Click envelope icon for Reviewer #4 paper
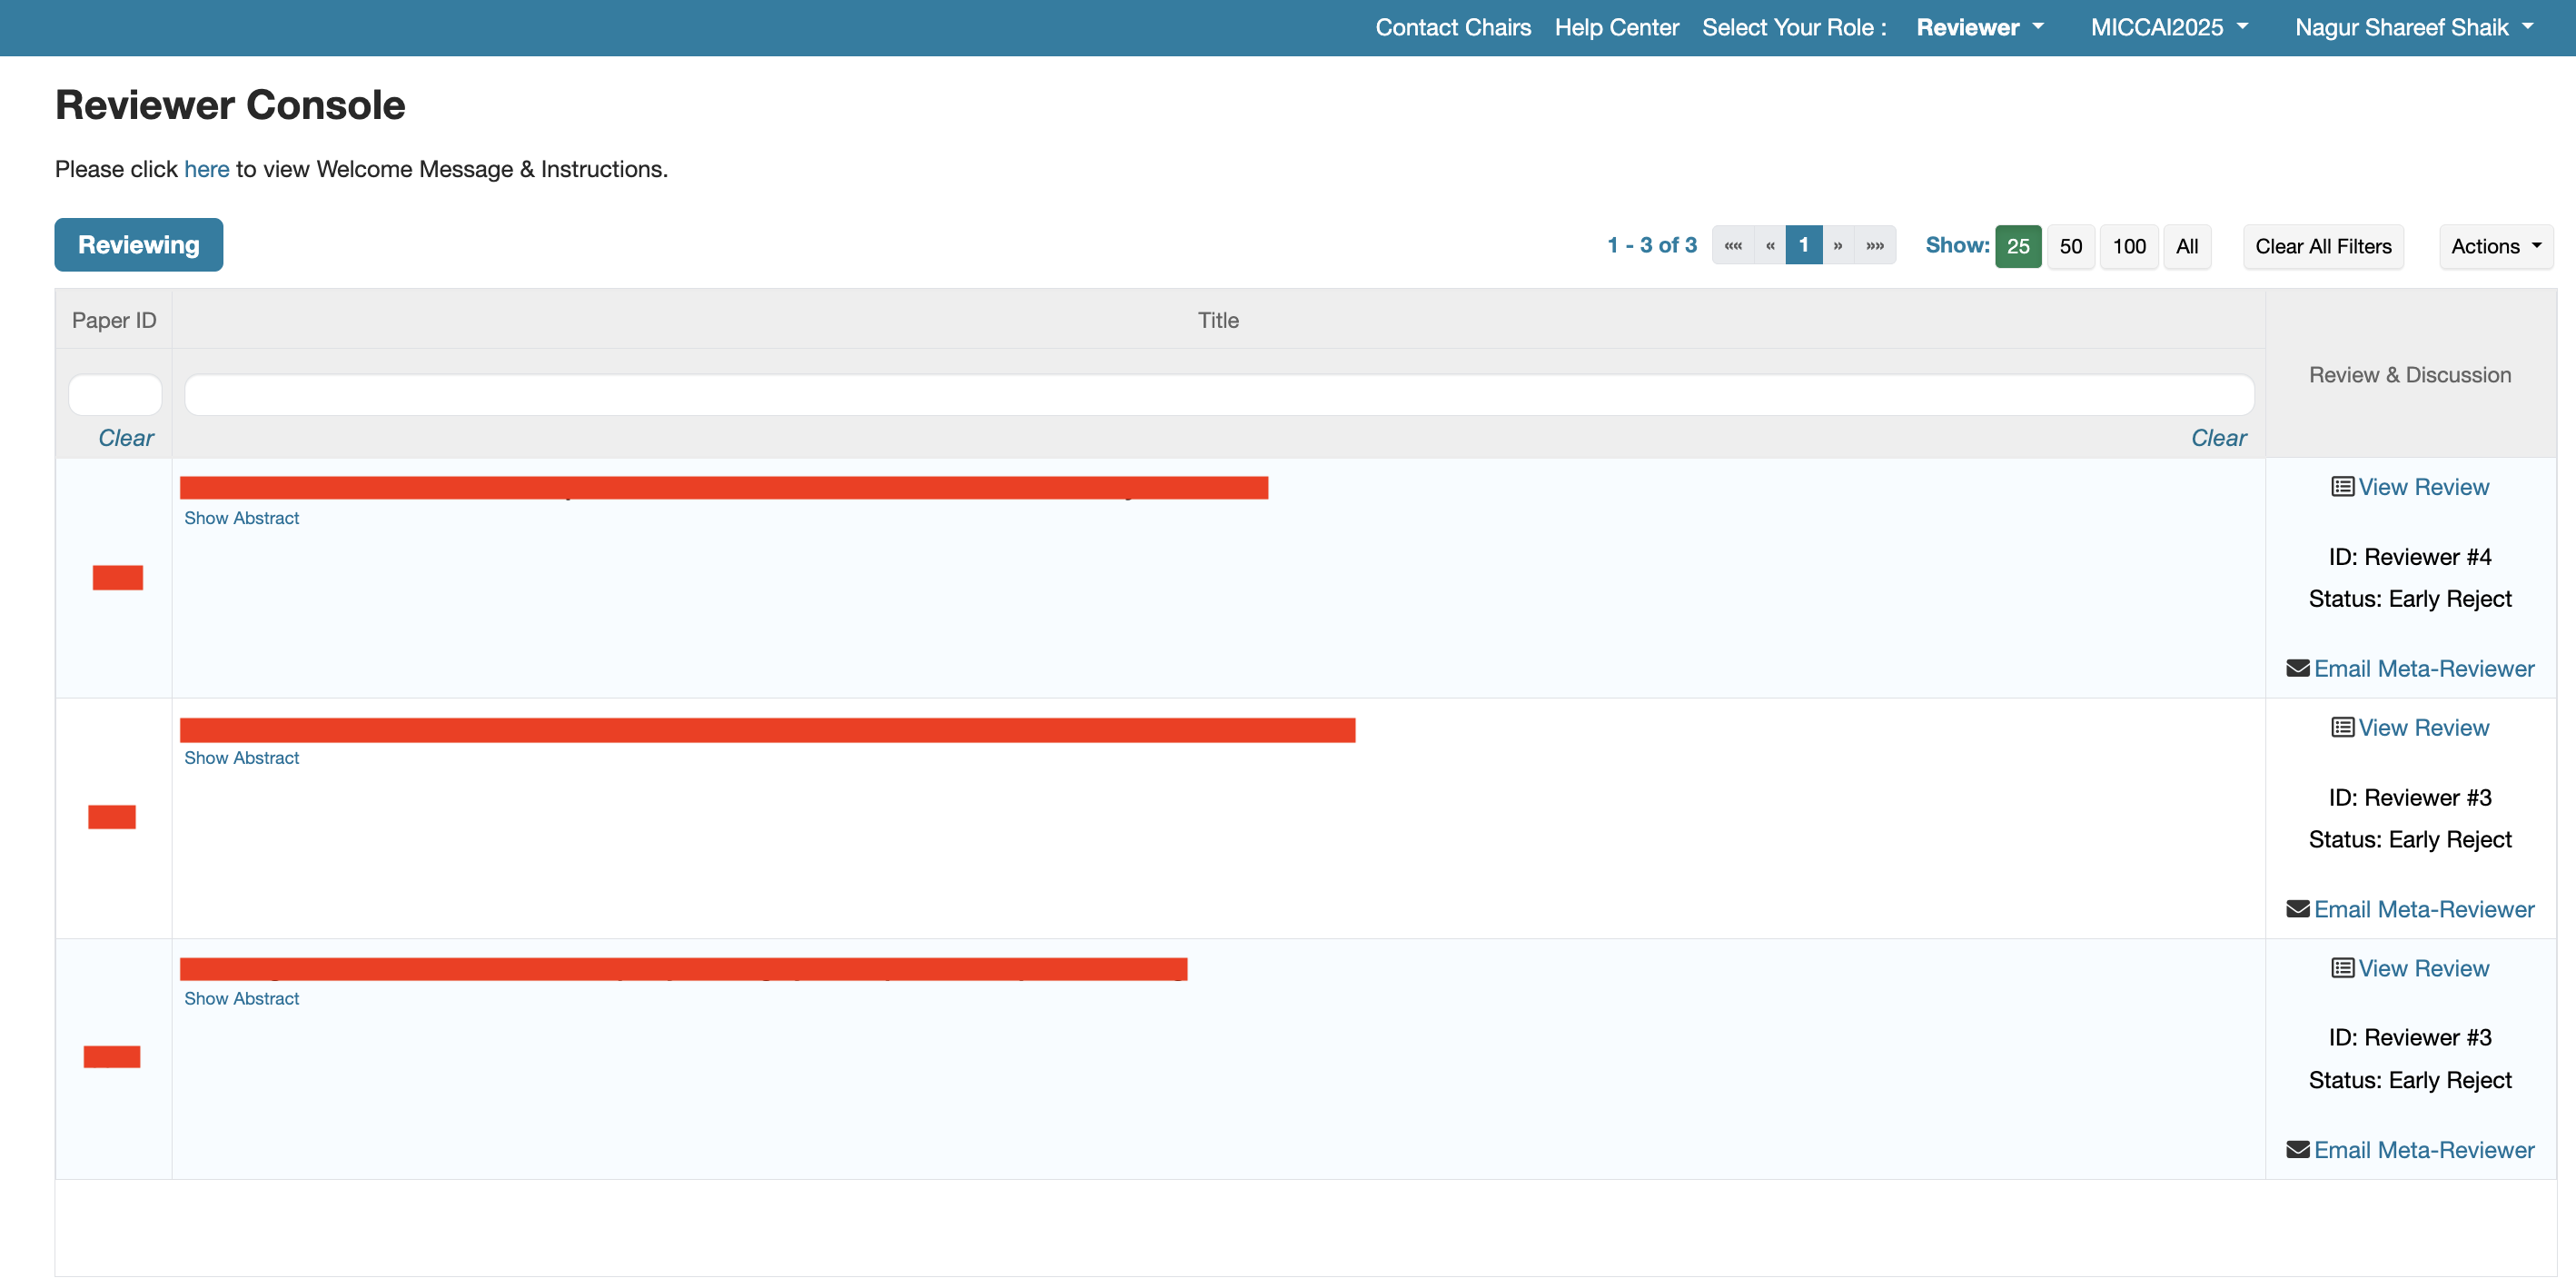Screen dimensions: 2576x1288 (2297, 668)
